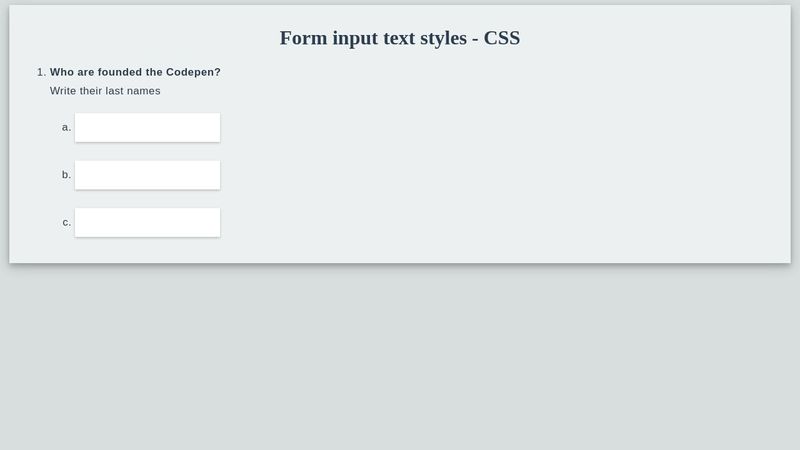Click the 'Who are founded the Codepen?' question
Screen dimensions: 800x450
(x=135, y=72)
